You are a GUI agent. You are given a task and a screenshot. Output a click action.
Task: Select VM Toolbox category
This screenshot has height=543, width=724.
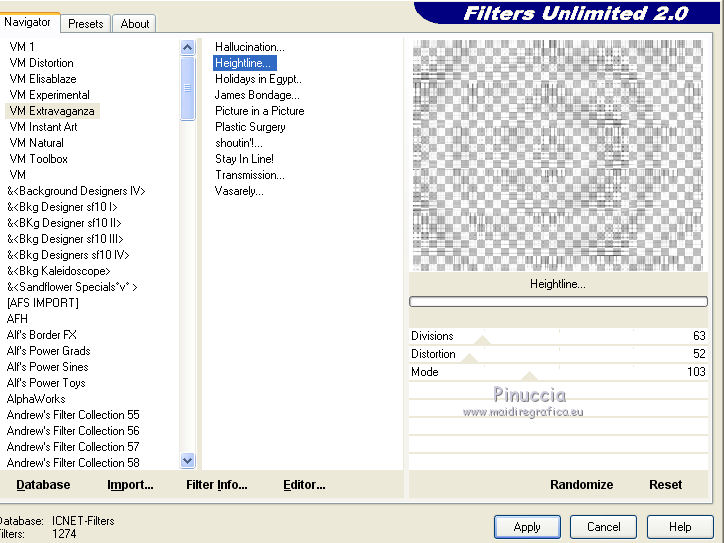tap(39, 159)
